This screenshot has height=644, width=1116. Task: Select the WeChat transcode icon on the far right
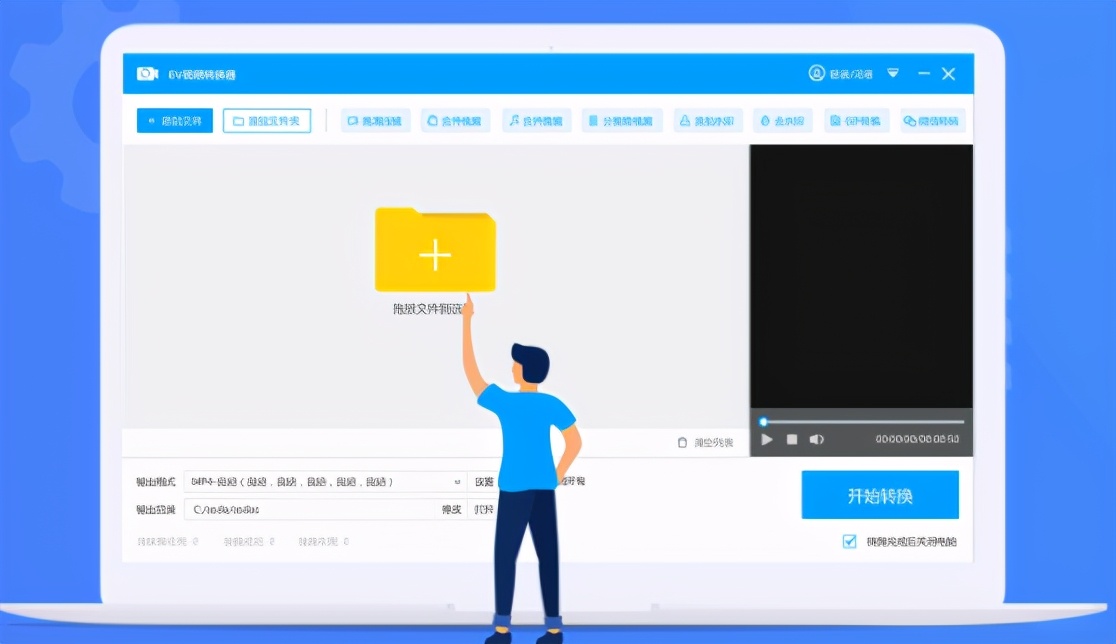(931, 120)
